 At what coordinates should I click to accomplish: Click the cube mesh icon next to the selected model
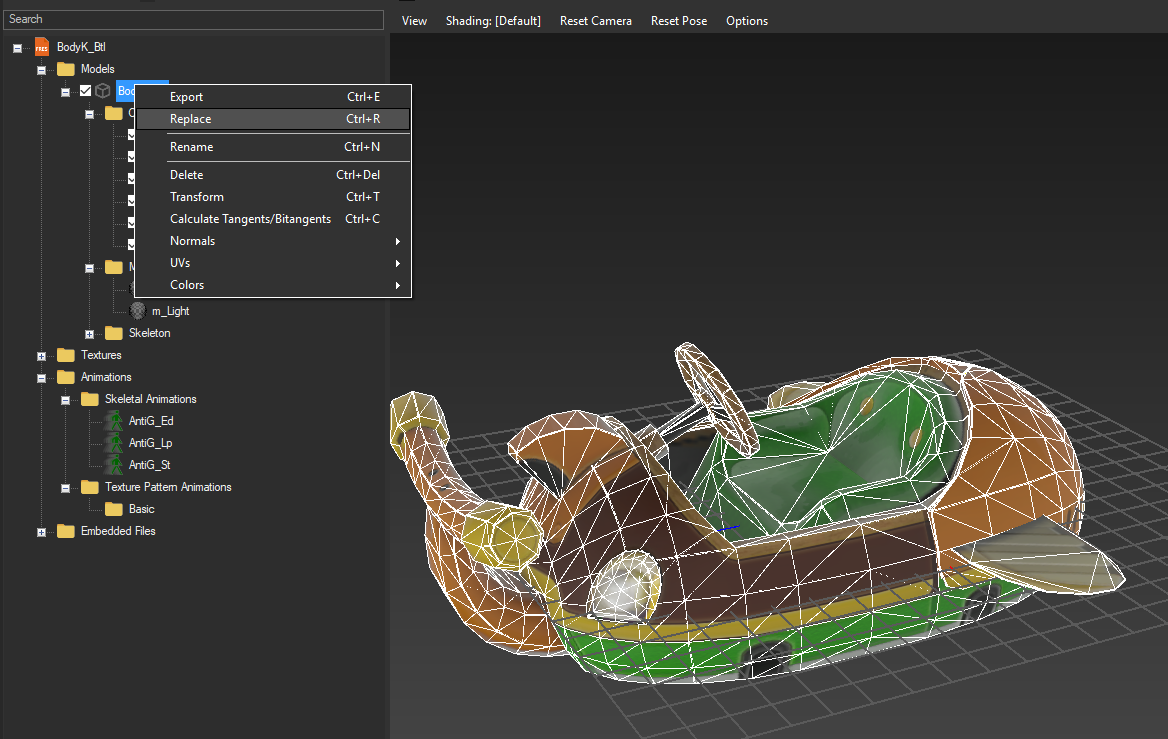[x=102, y=90]
